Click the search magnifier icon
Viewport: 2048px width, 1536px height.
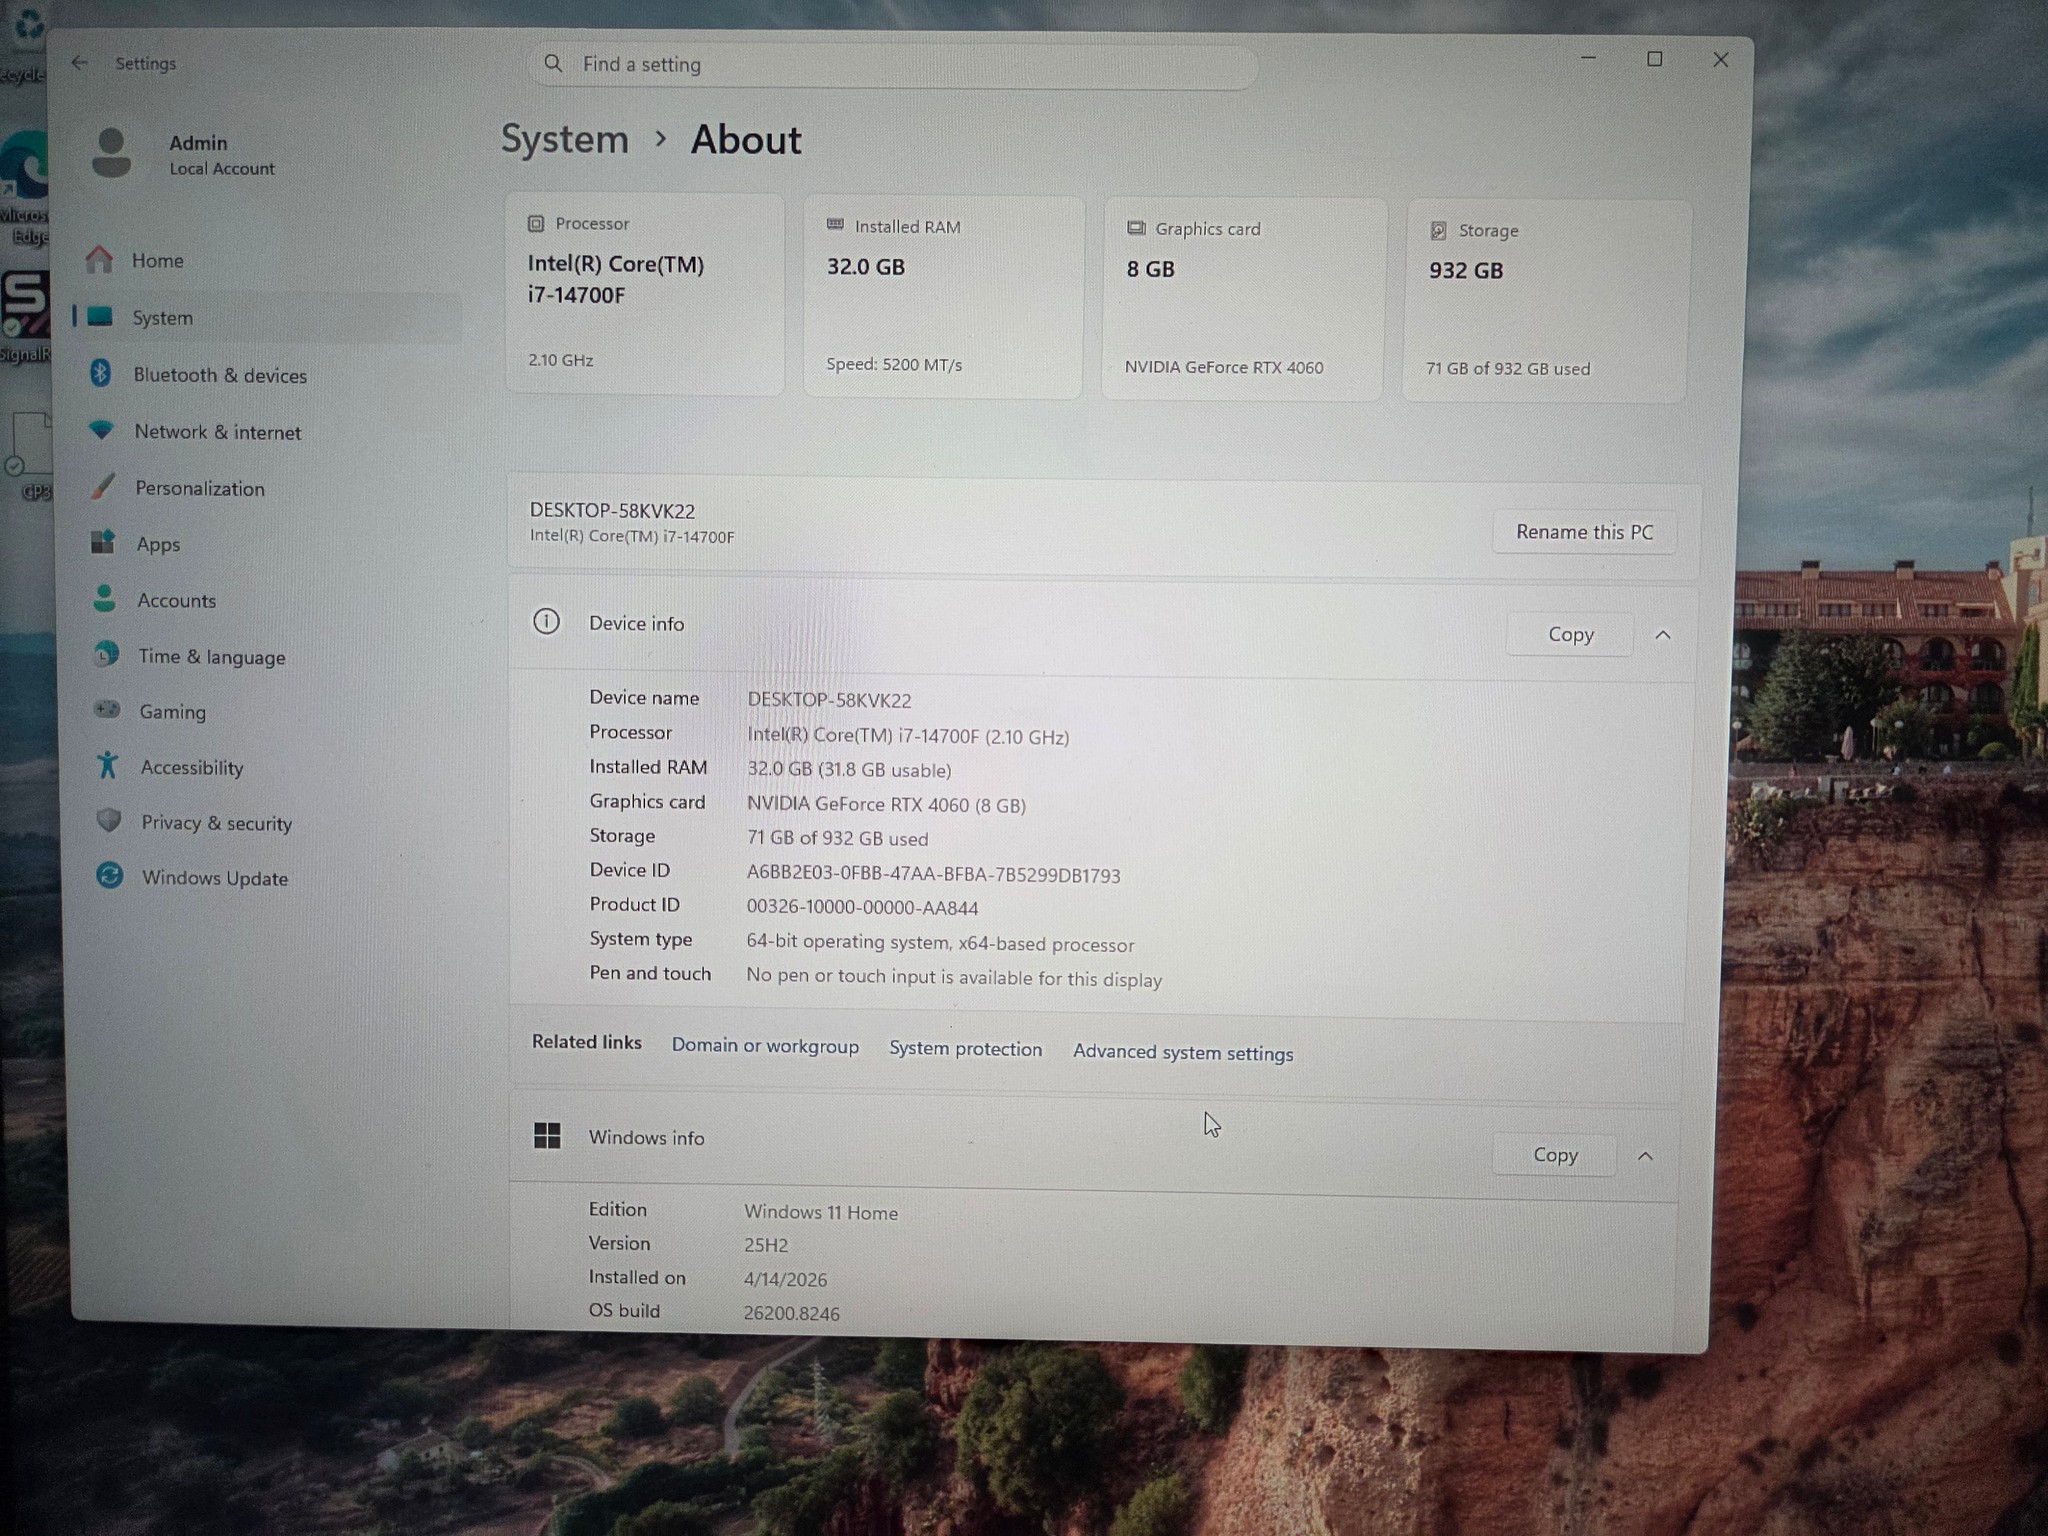click(553, 64)
